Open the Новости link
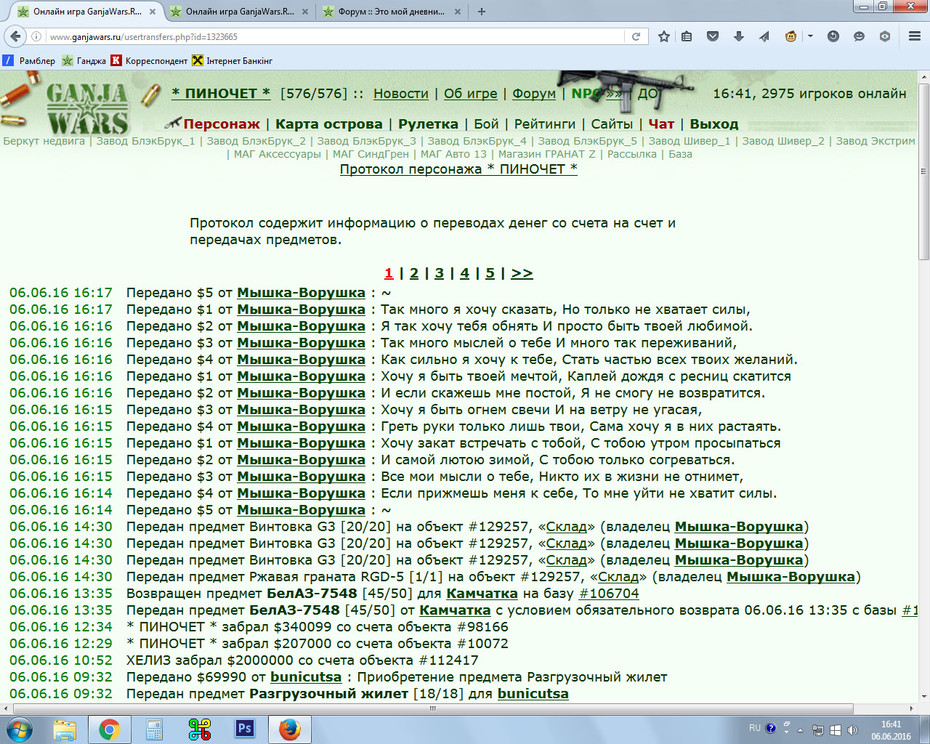Viewport: 930px width, 744px height. (401, 93)
